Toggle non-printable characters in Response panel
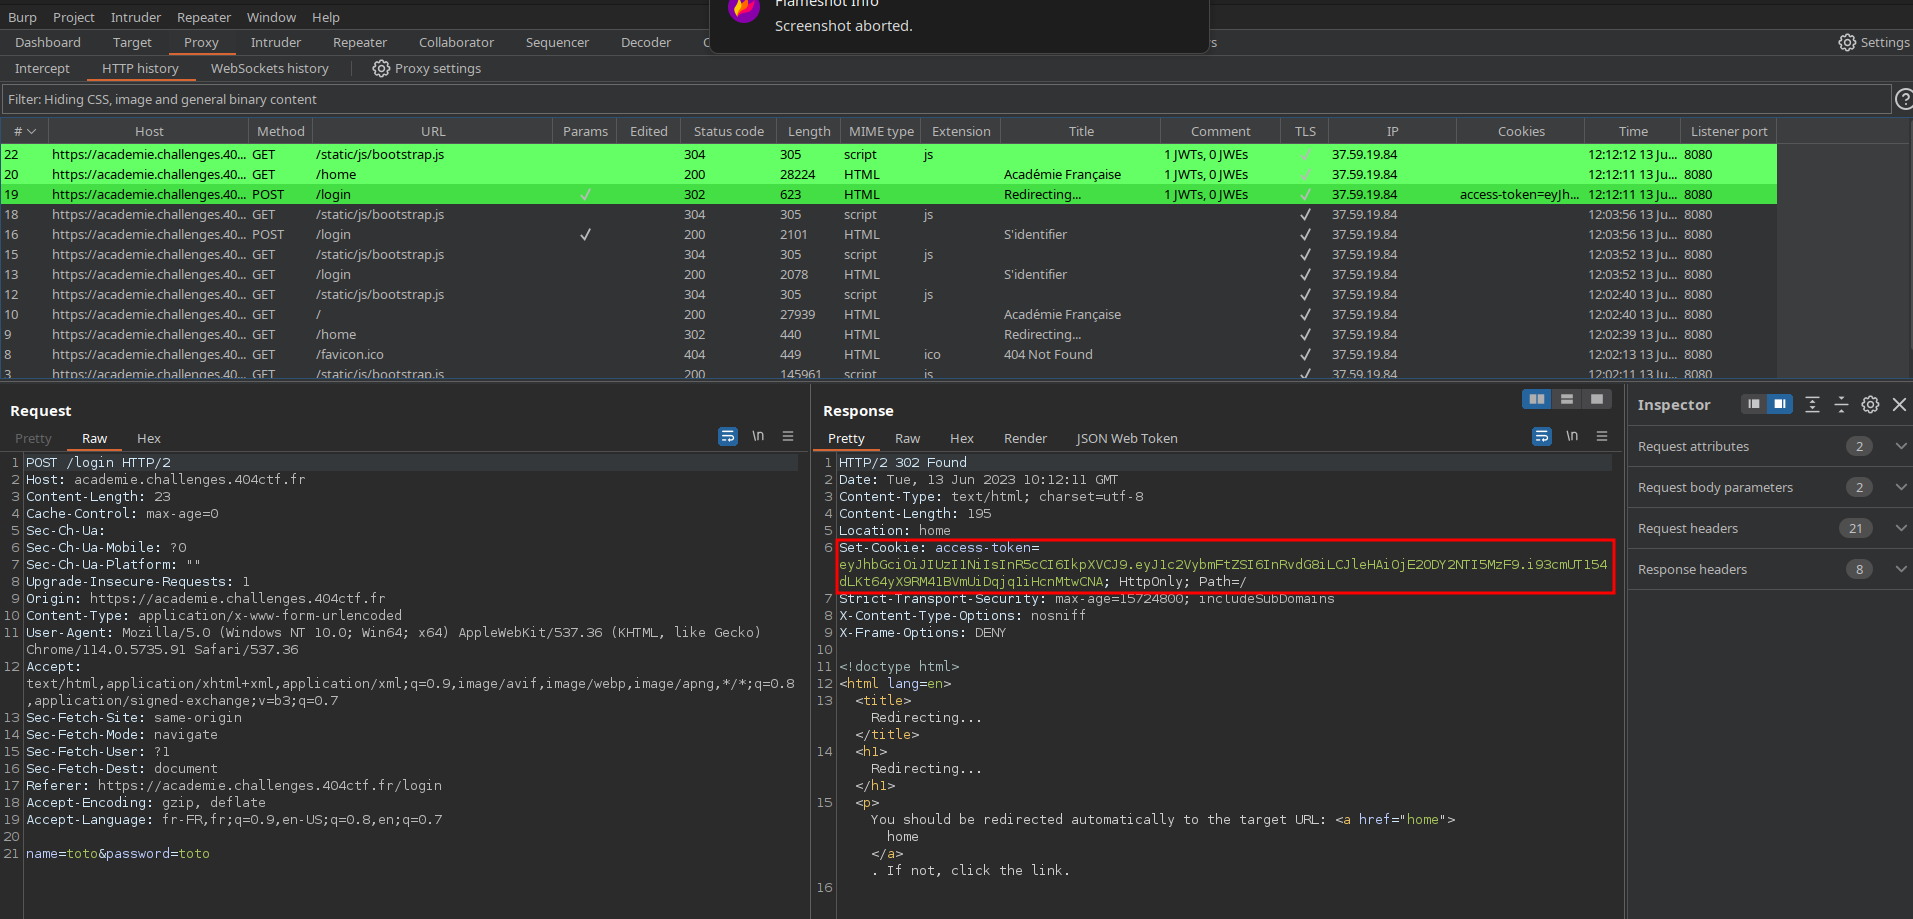This screenshot has height=919, width=1913. (1572, 436)
